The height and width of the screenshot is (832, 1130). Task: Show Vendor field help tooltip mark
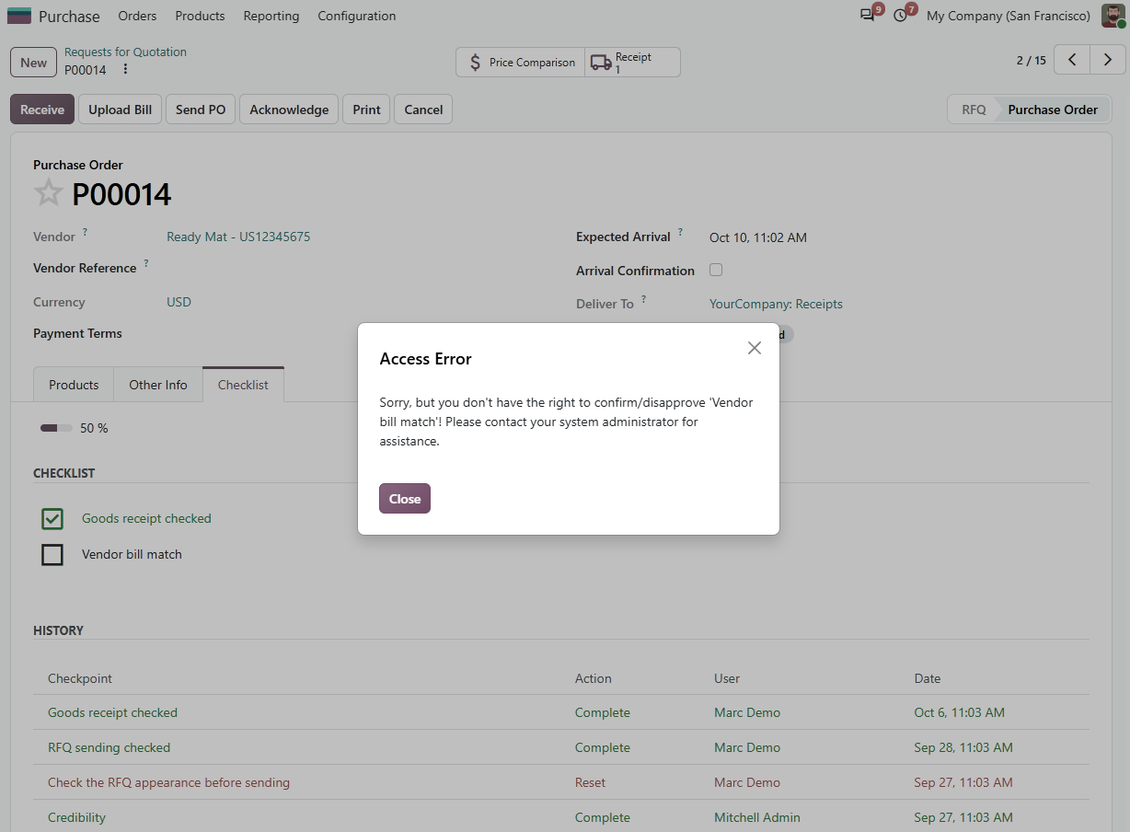(85, 232)
